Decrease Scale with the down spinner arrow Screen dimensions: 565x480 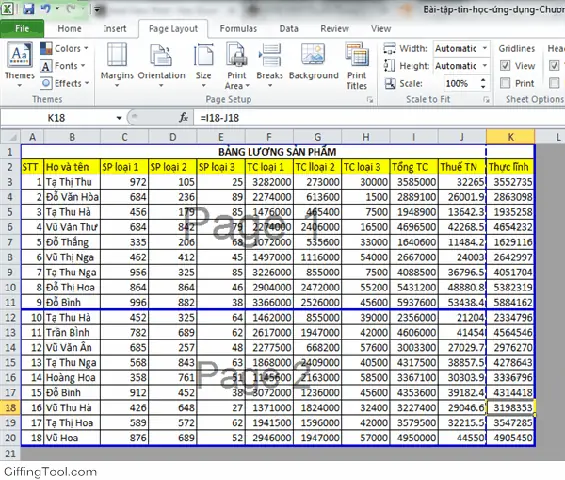[x=483, y=87]
